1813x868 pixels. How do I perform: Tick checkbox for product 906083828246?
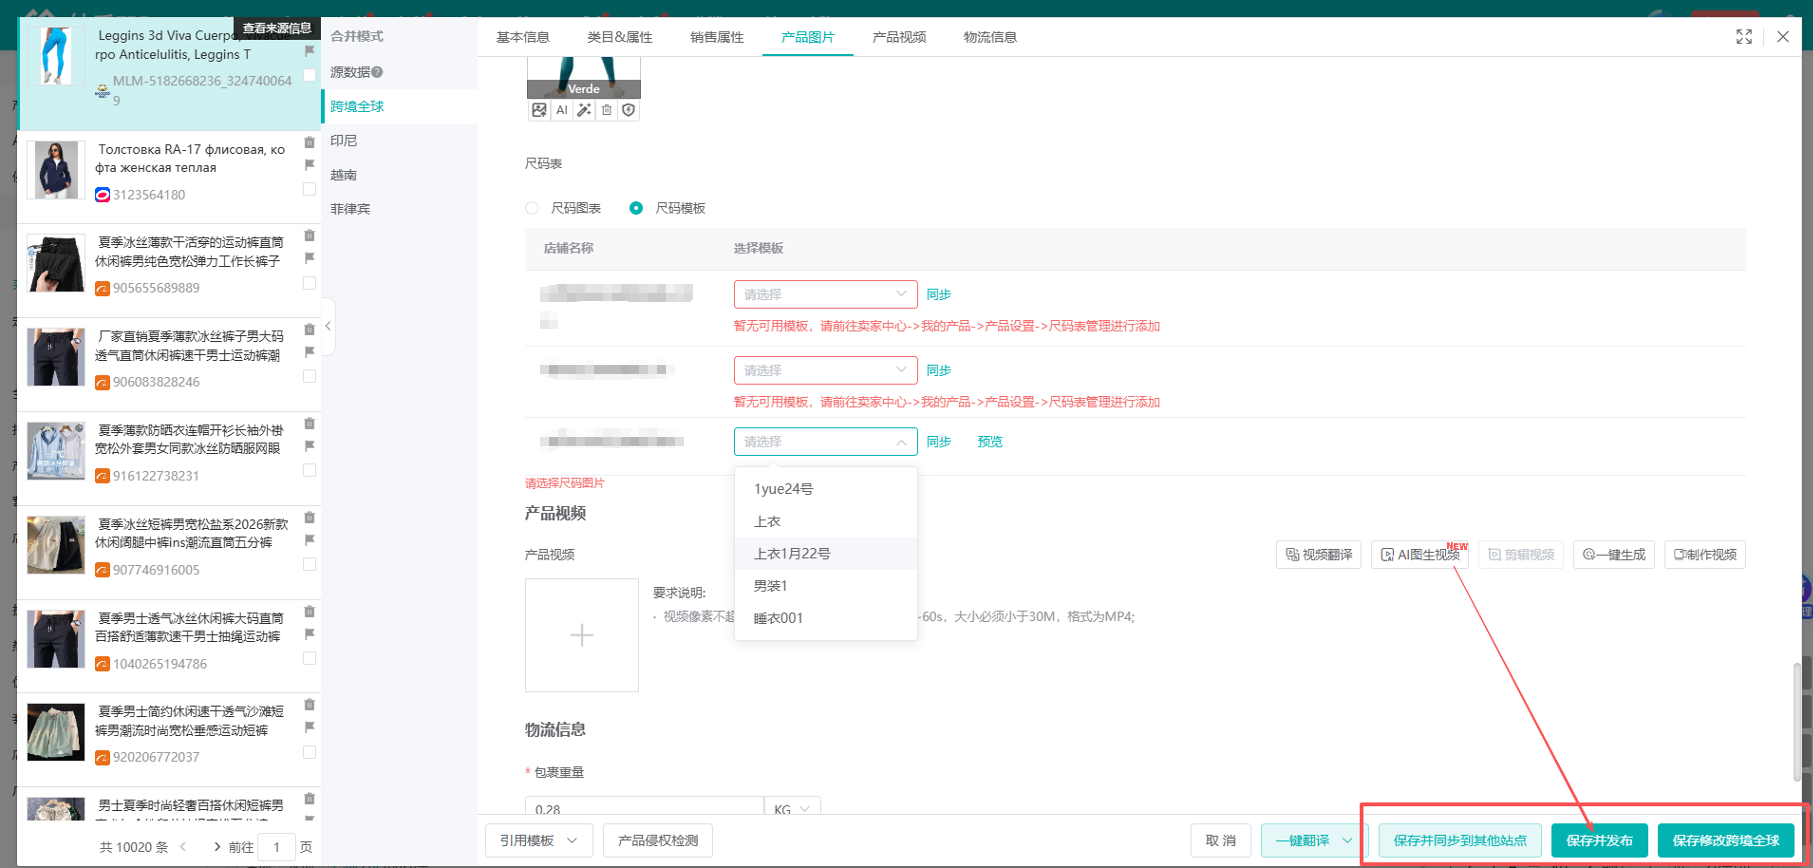[x=309, y=376]
